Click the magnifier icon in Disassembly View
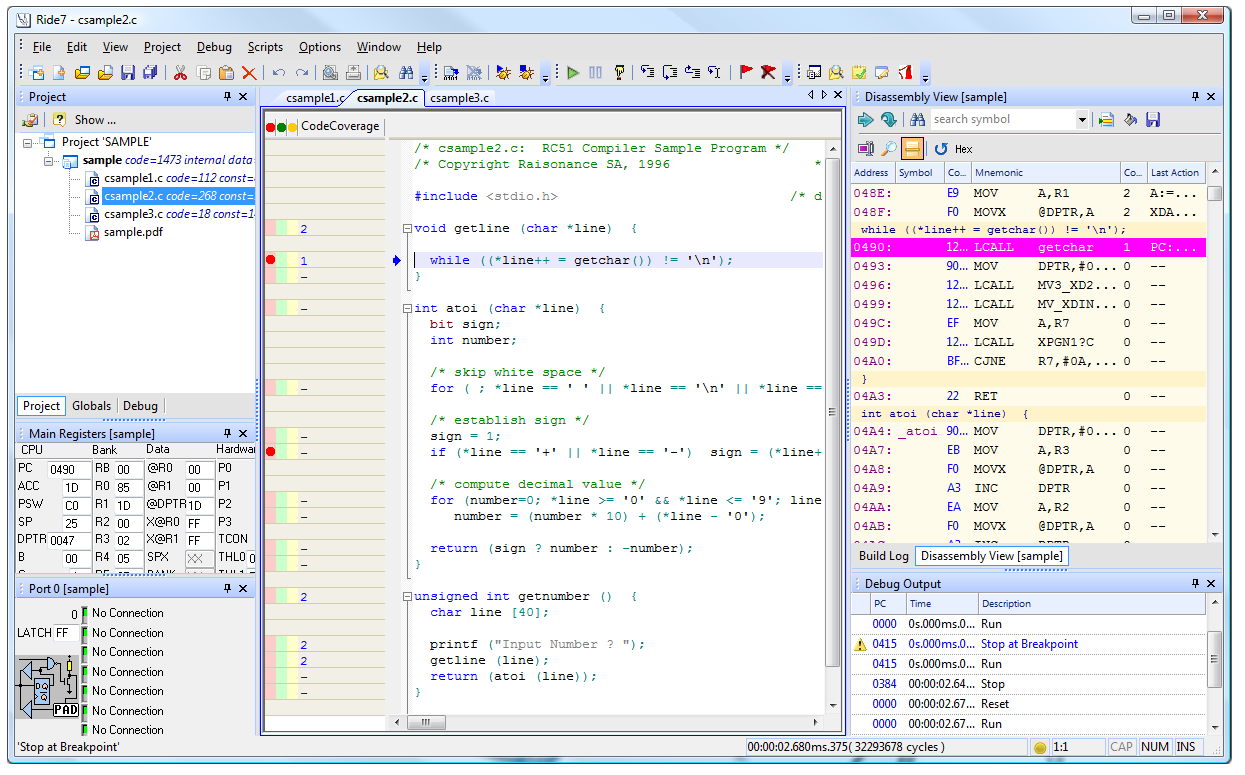Screen dimensions: 1245x775 (888, 149)
